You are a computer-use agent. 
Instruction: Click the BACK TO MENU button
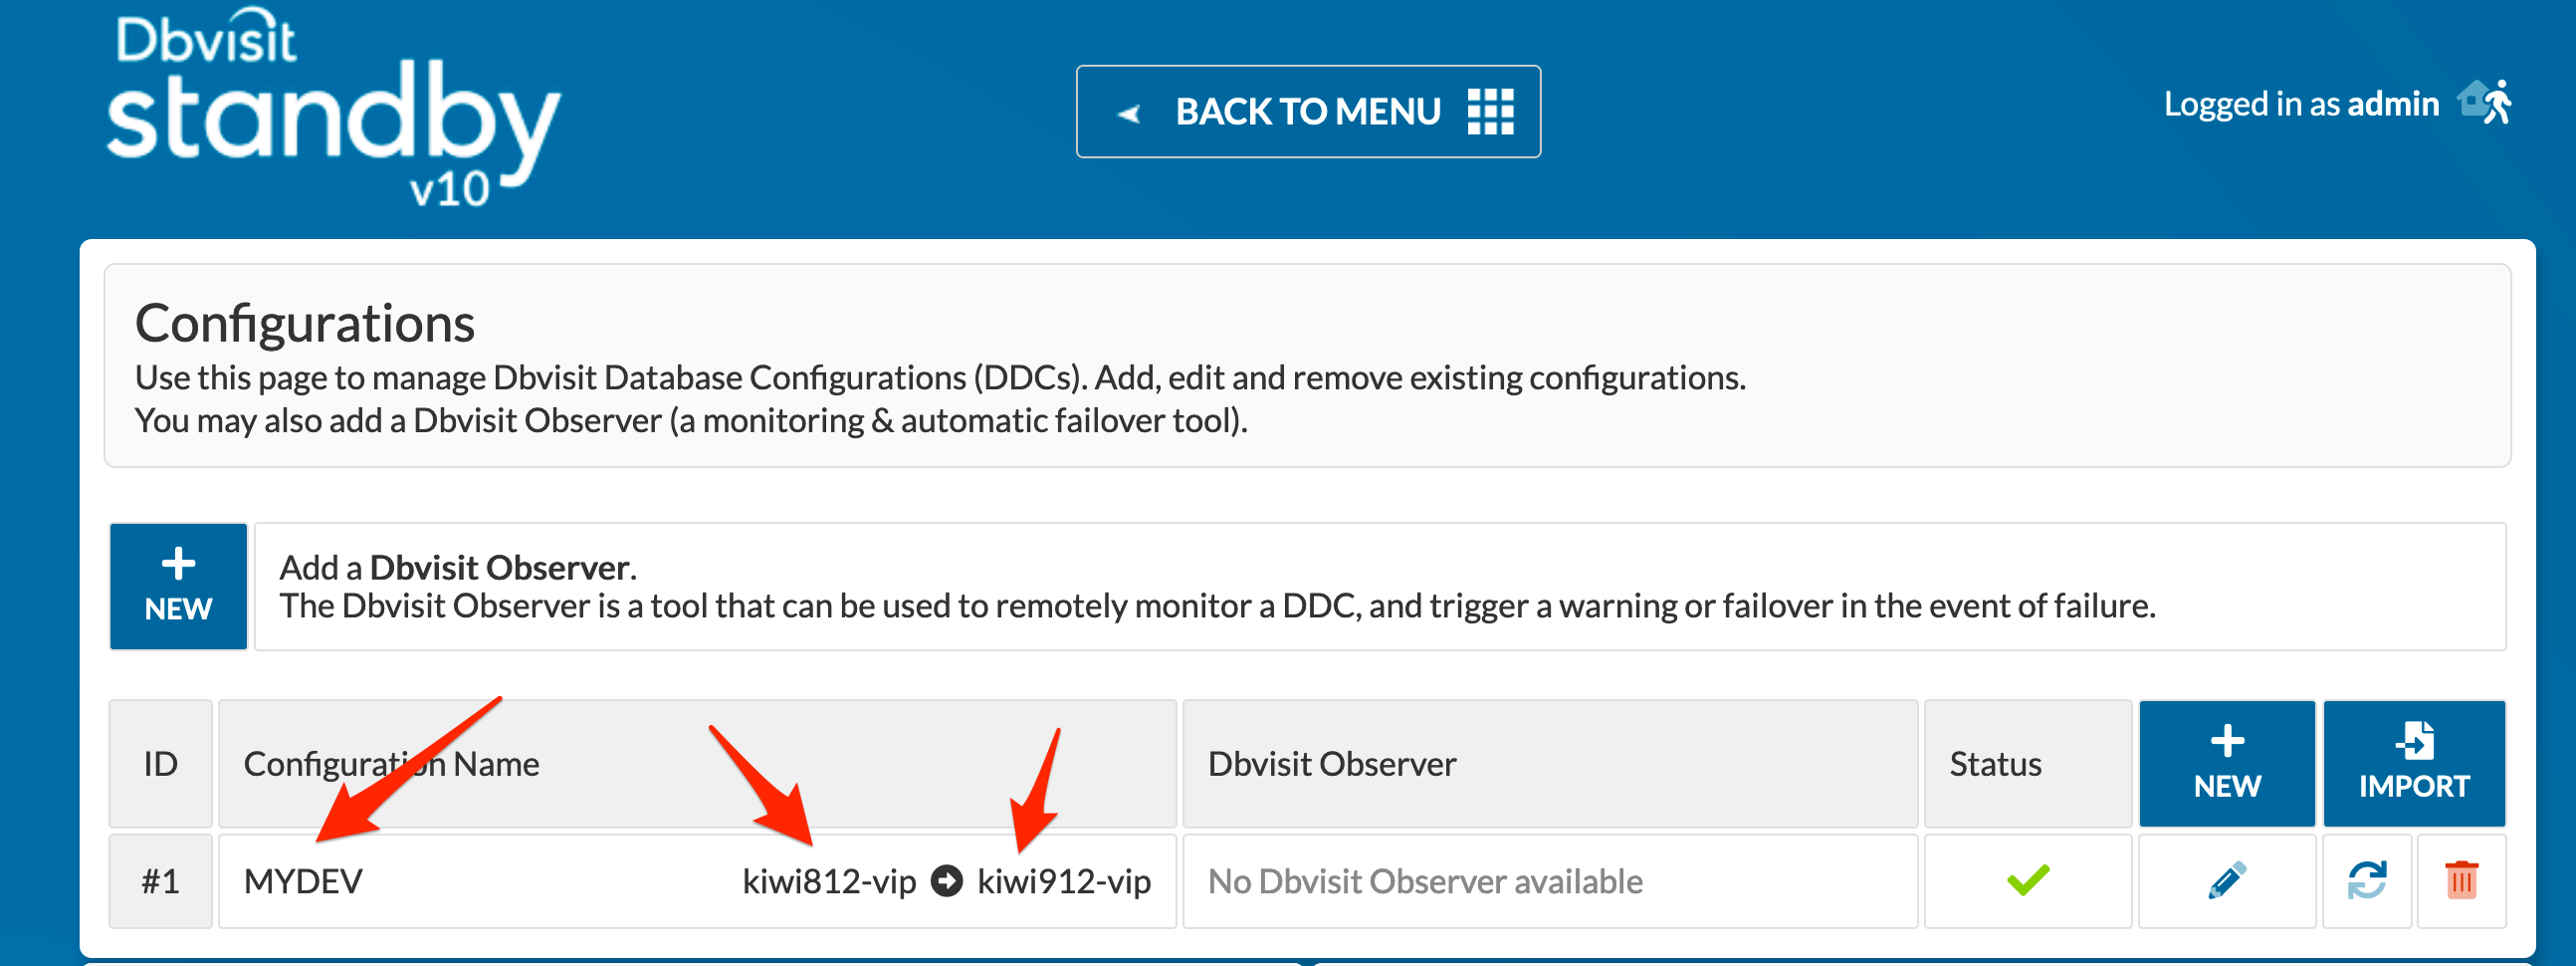point(1308,111)
